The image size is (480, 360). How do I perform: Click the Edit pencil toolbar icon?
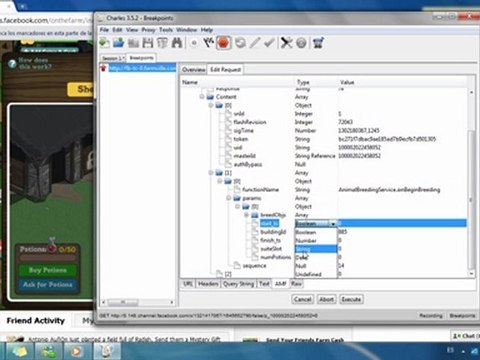click(x=255, y=43)
